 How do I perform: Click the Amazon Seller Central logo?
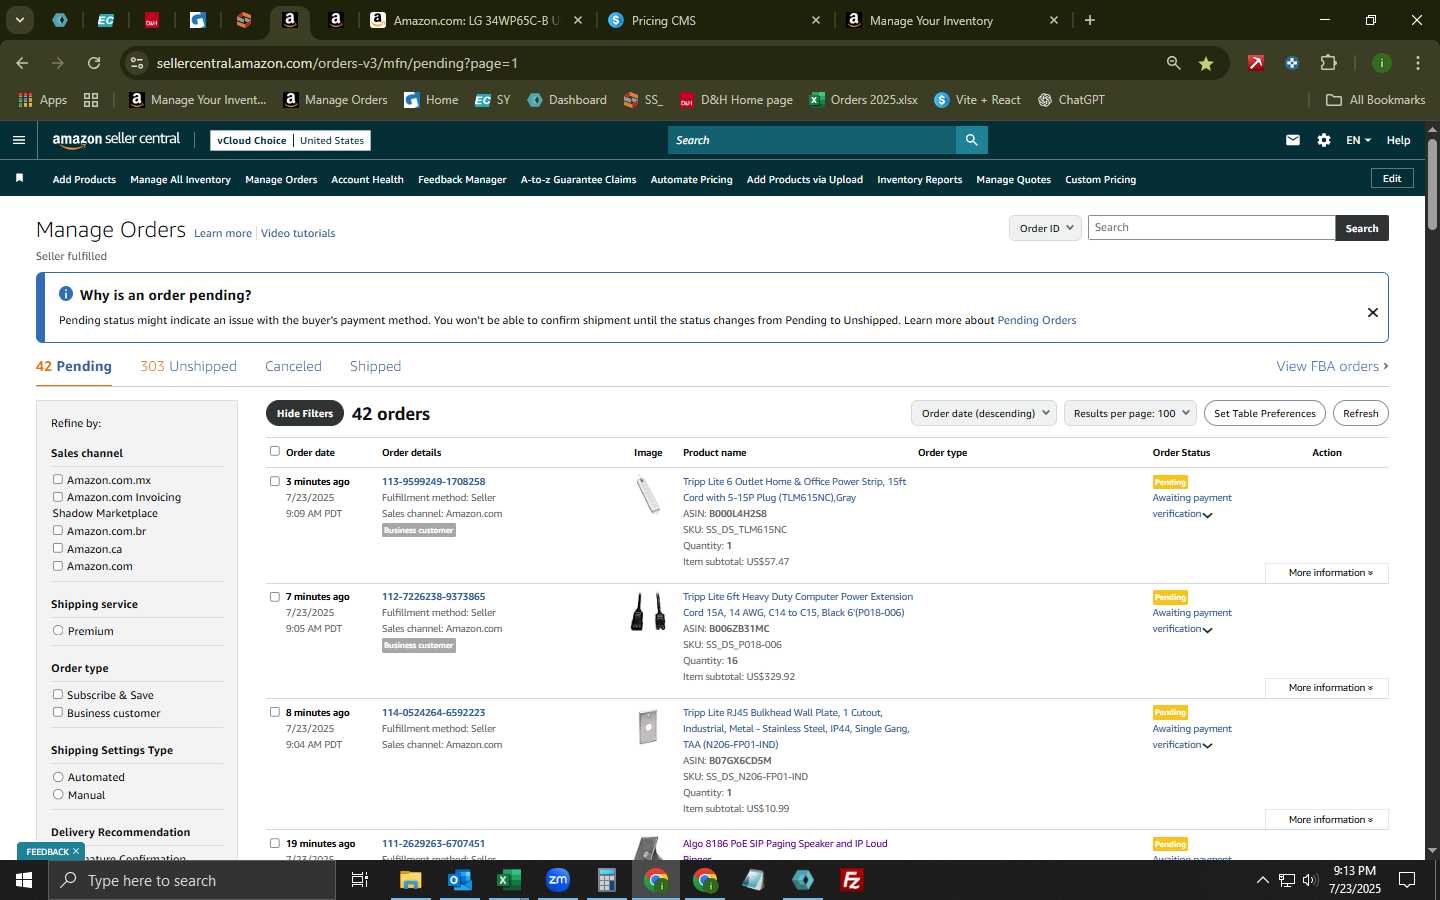coord(116,140)
